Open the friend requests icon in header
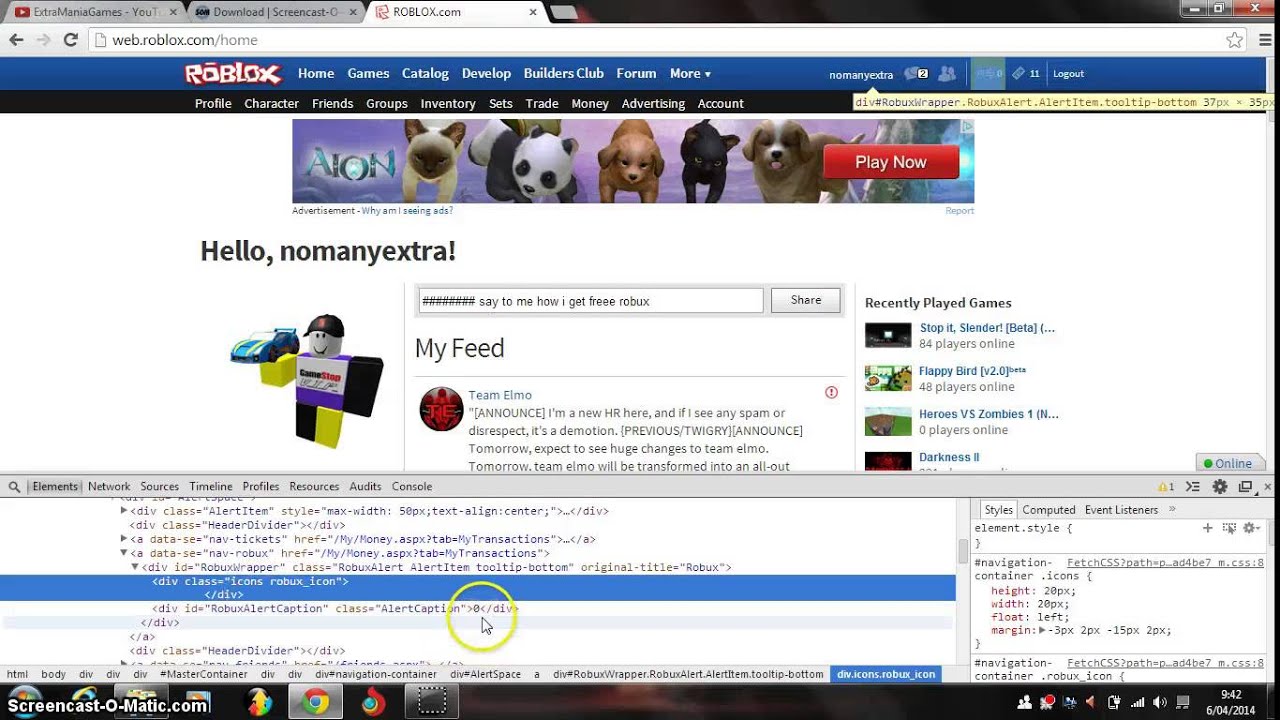 [947, 74]
